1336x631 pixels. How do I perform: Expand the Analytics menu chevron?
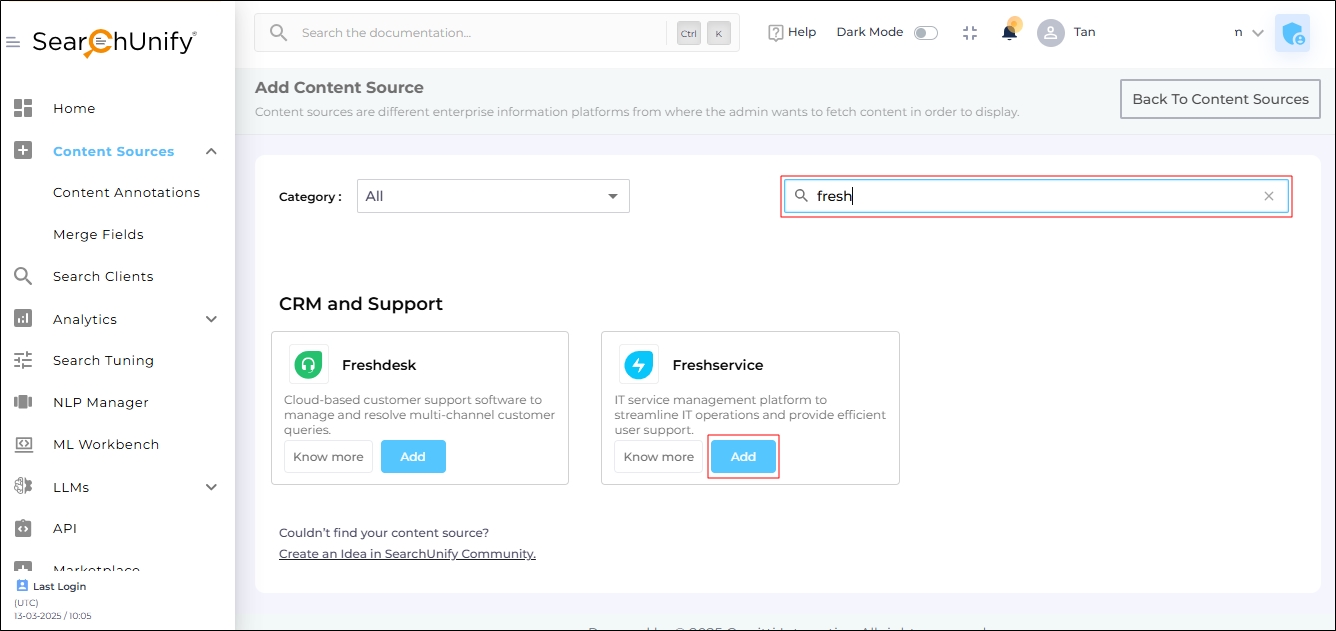211,319
